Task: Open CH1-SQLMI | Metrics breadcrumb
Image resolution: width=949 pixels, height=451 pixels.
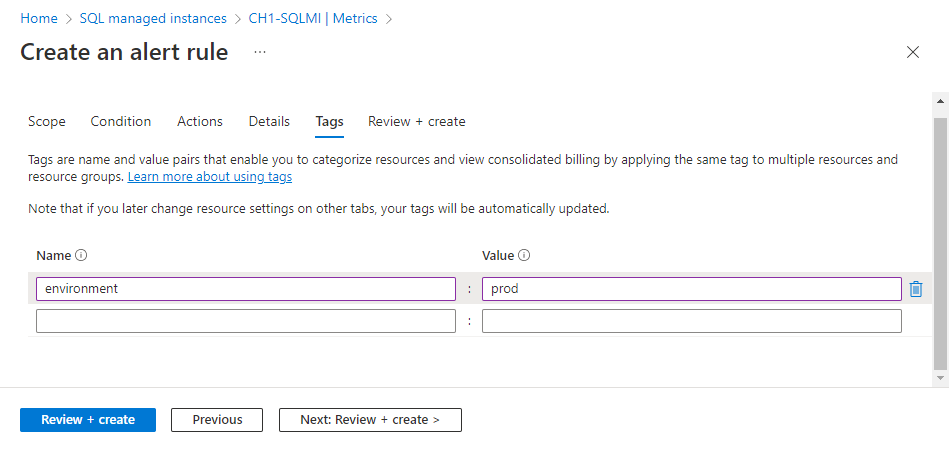Action: (307, 19)
